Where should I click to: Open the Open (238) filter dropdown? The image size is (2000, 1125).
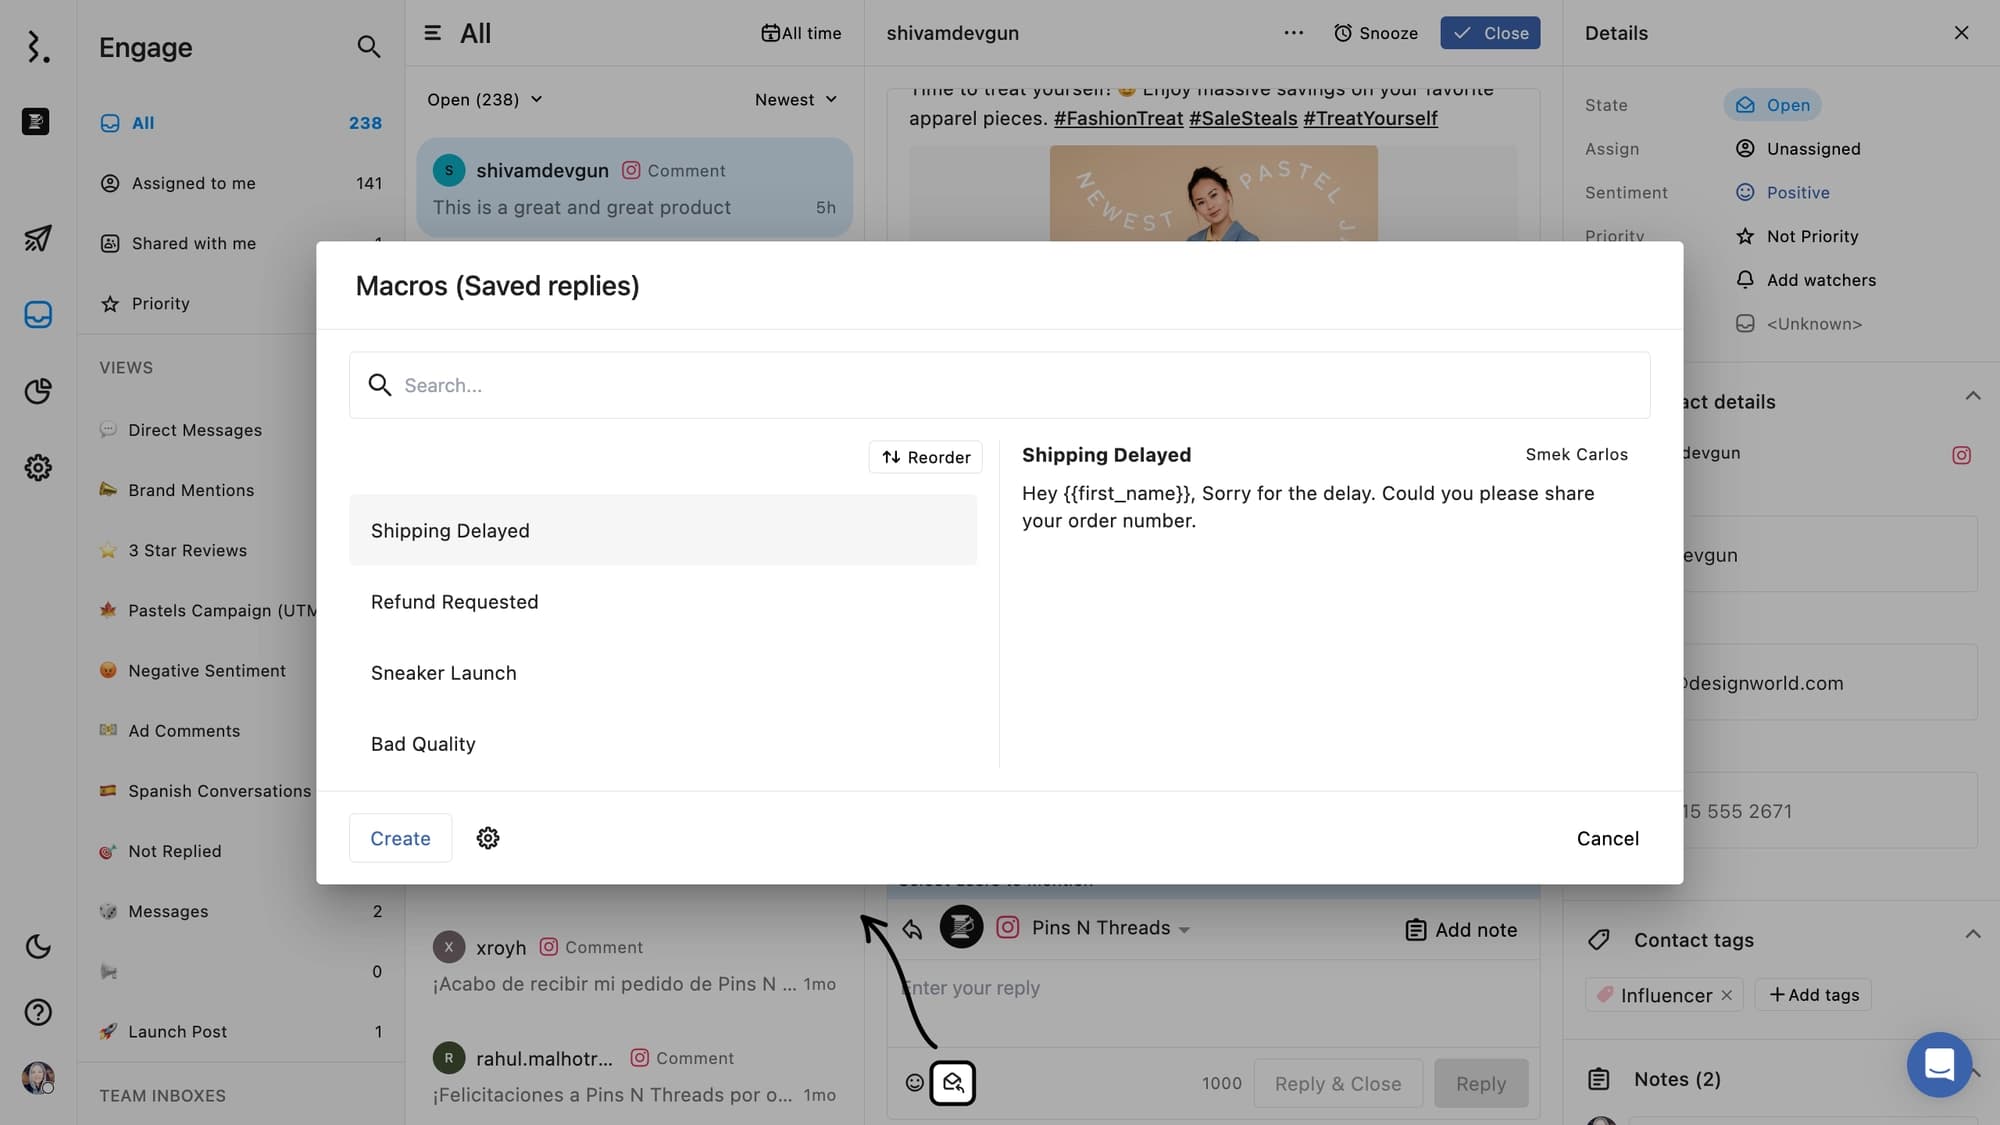click(485, 99)
